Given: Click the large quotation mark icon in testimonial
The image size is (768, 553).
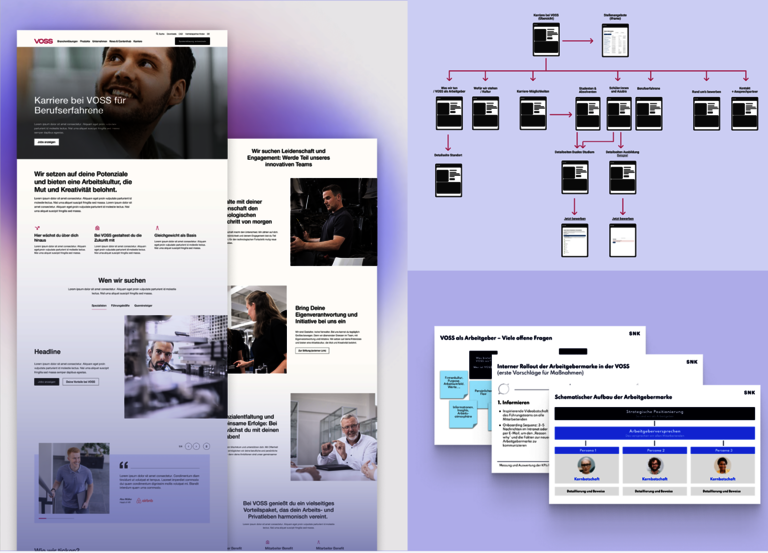Looking at the screenshot, I should pyautogui.click(x=124, y=465).
